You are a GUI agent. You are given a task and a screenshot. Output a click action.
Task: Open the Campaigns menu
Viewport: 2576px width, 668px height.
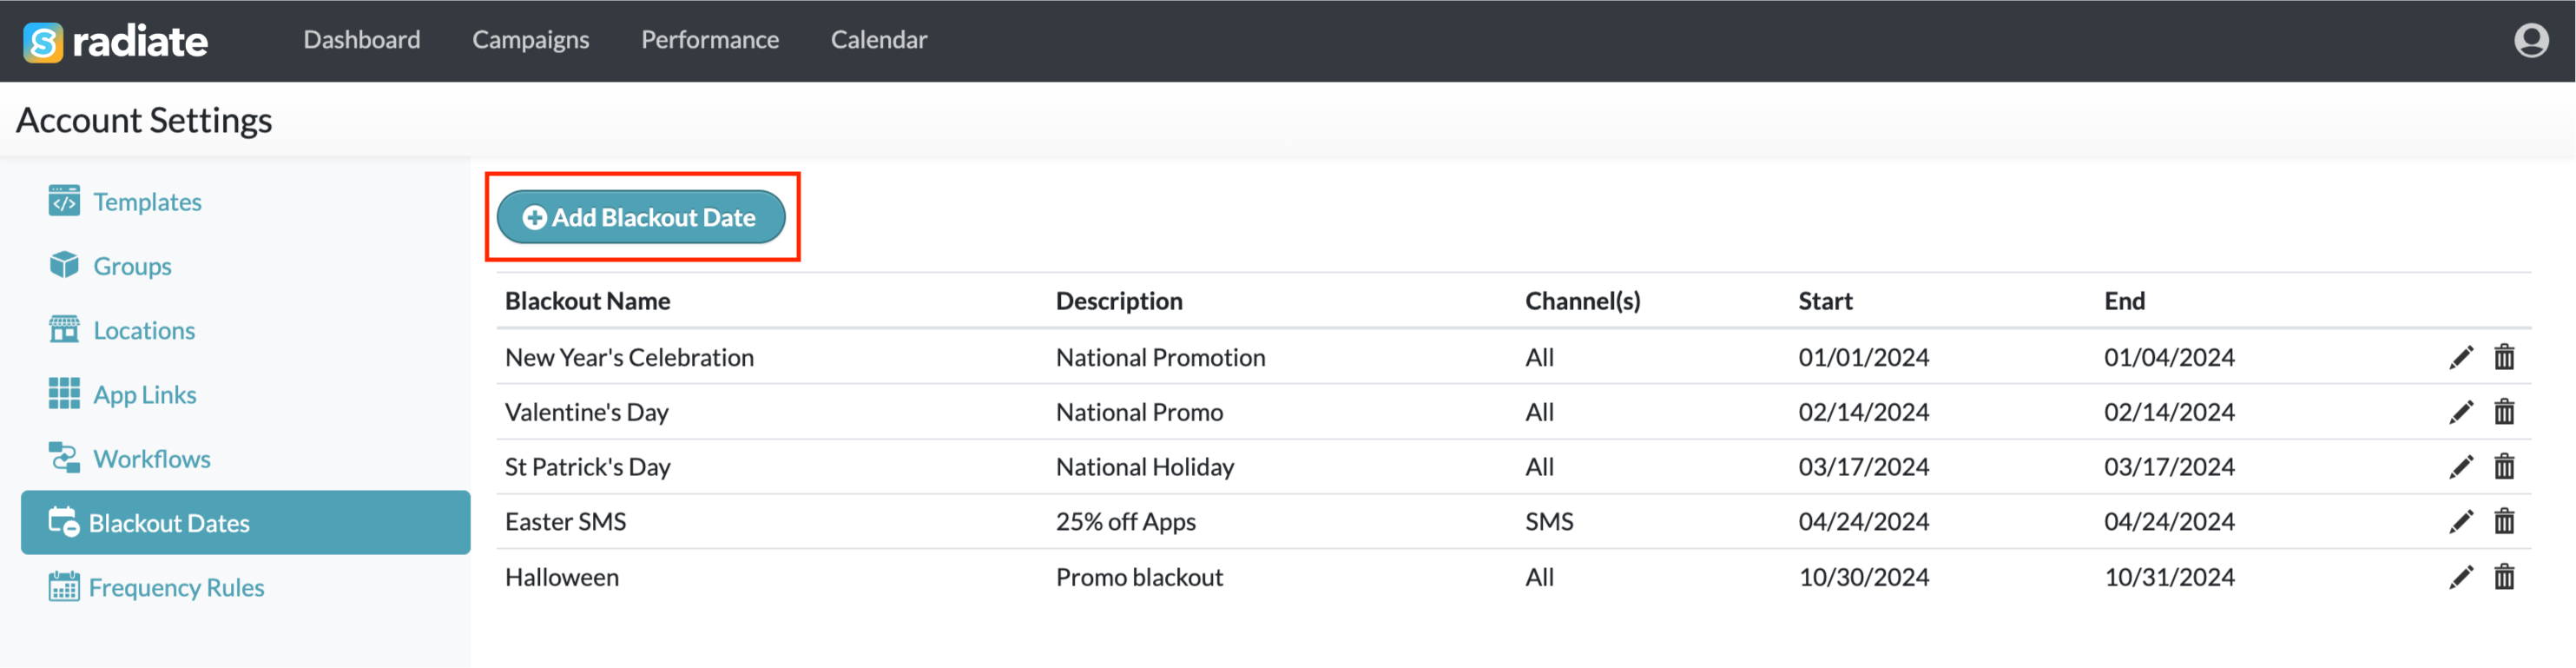(531, 40)
